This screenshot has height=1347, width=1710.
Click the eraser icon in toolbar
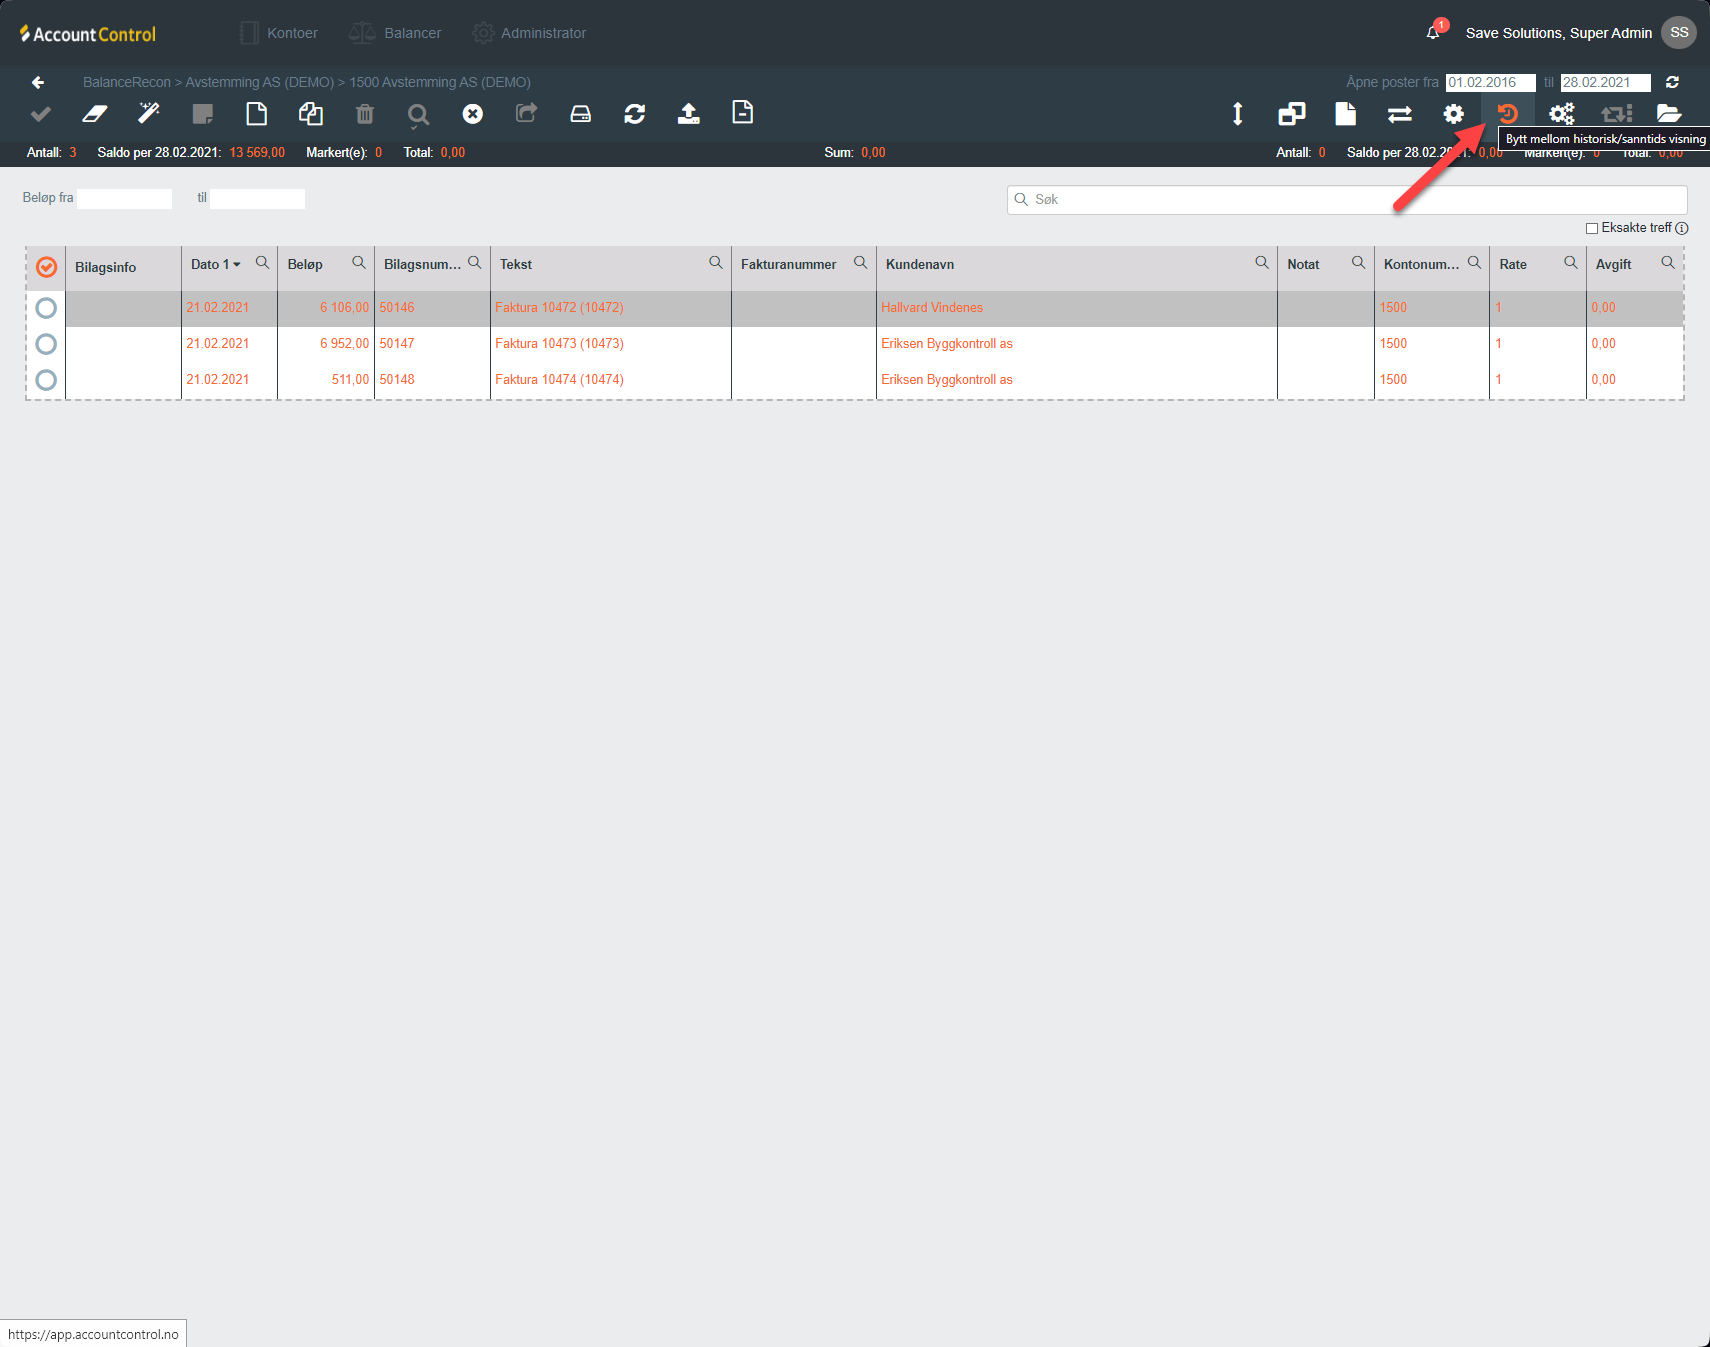click(95, 114)
